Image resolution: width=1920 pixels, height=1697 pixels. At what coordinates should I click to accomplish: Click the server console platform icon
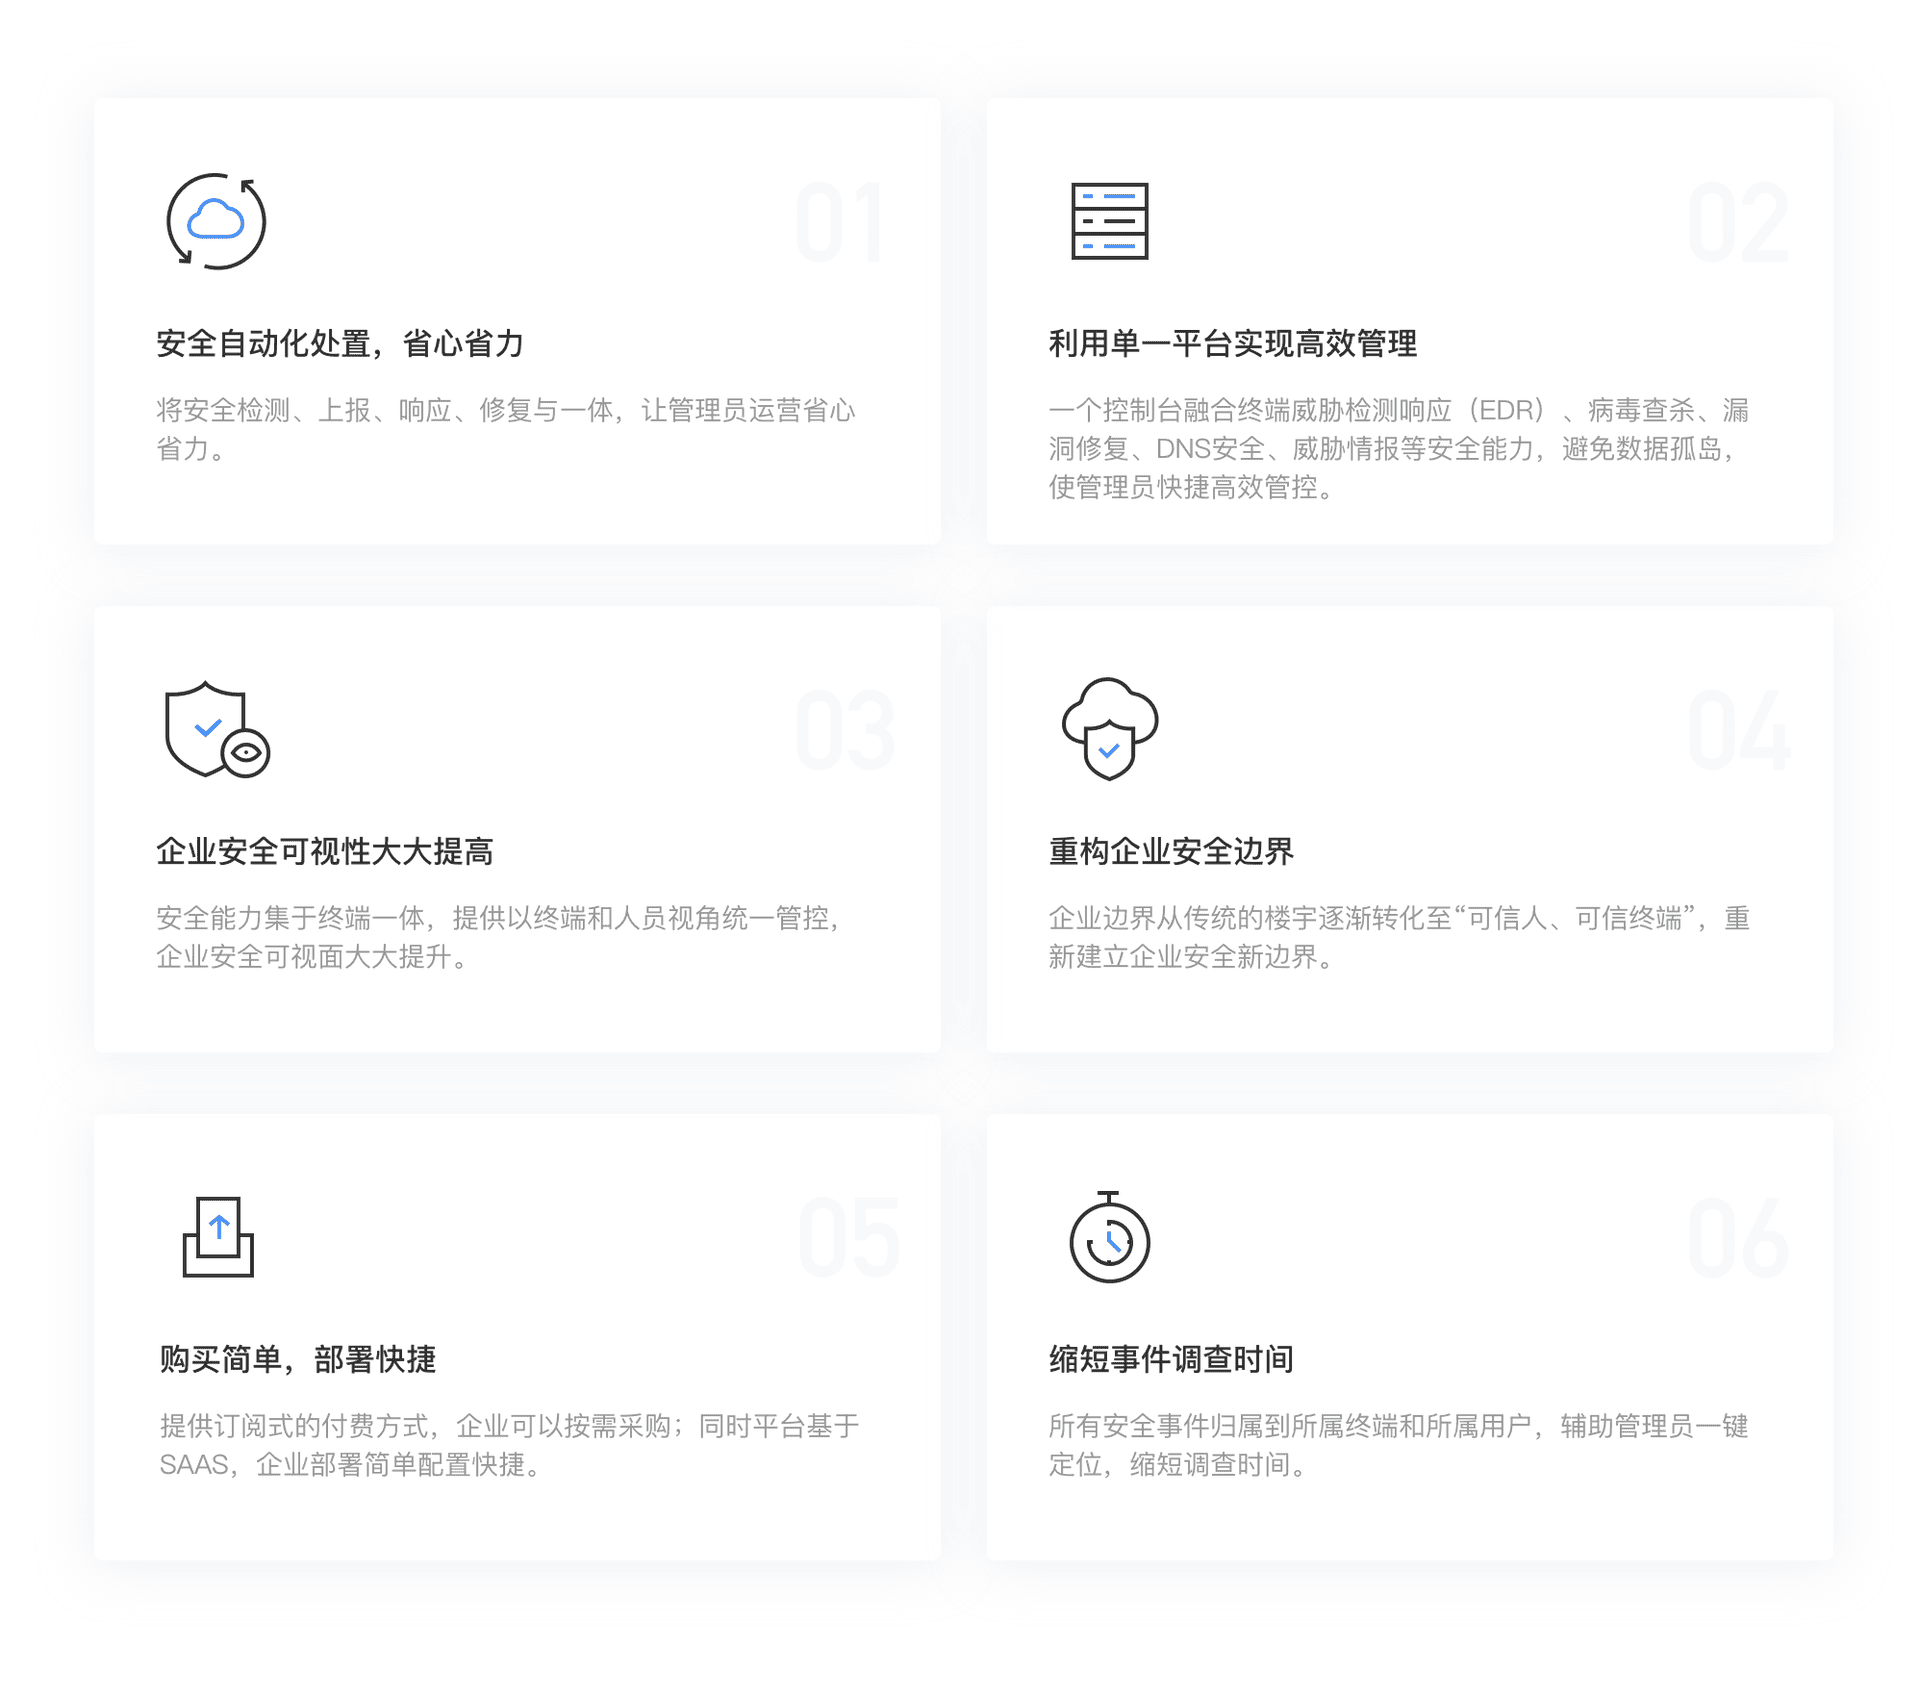point(1109,221)
